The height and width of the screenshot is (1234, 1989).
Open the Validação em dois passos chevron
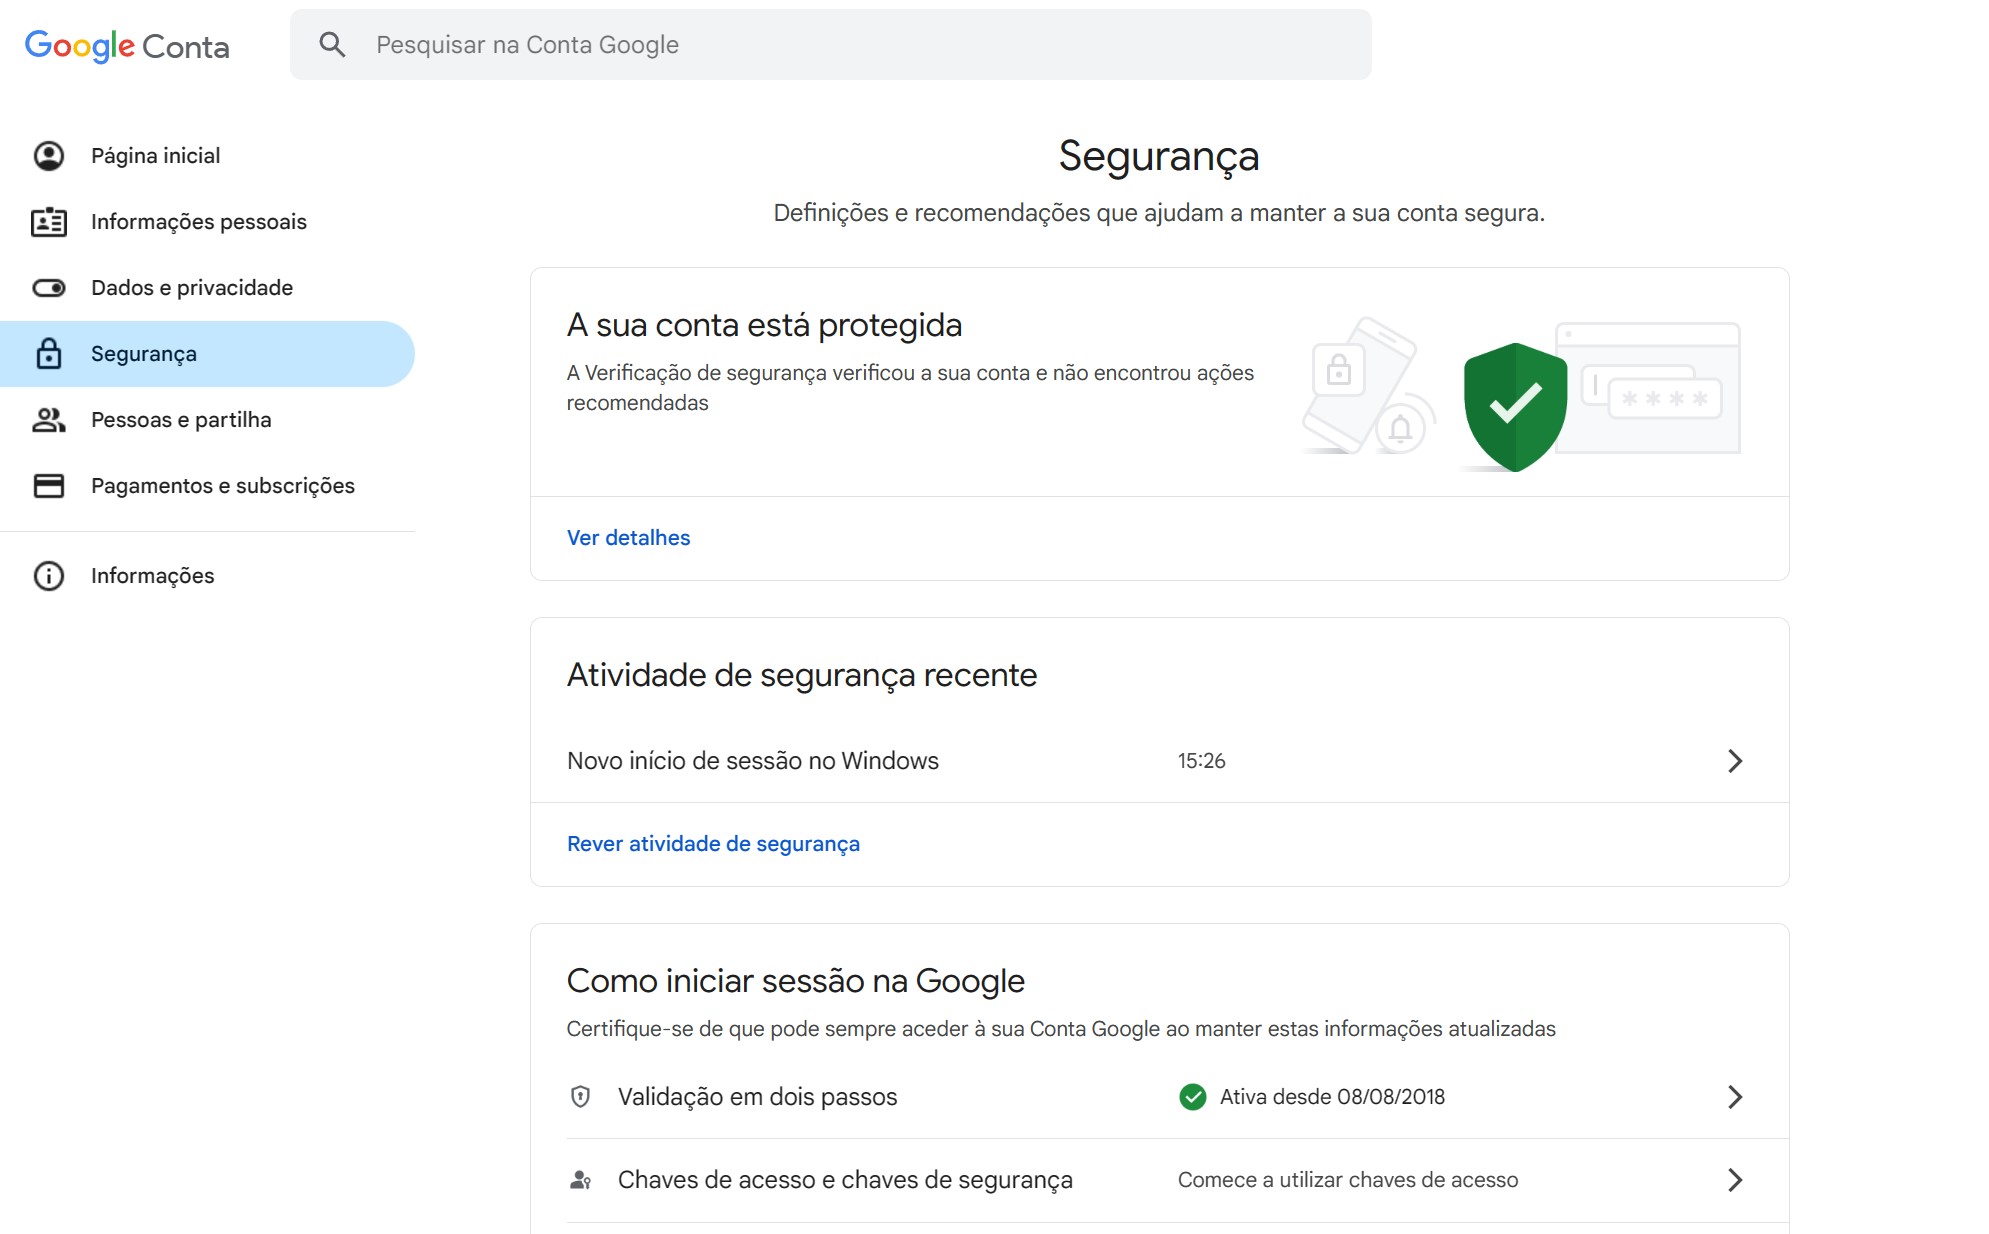click(1735, 1097)
